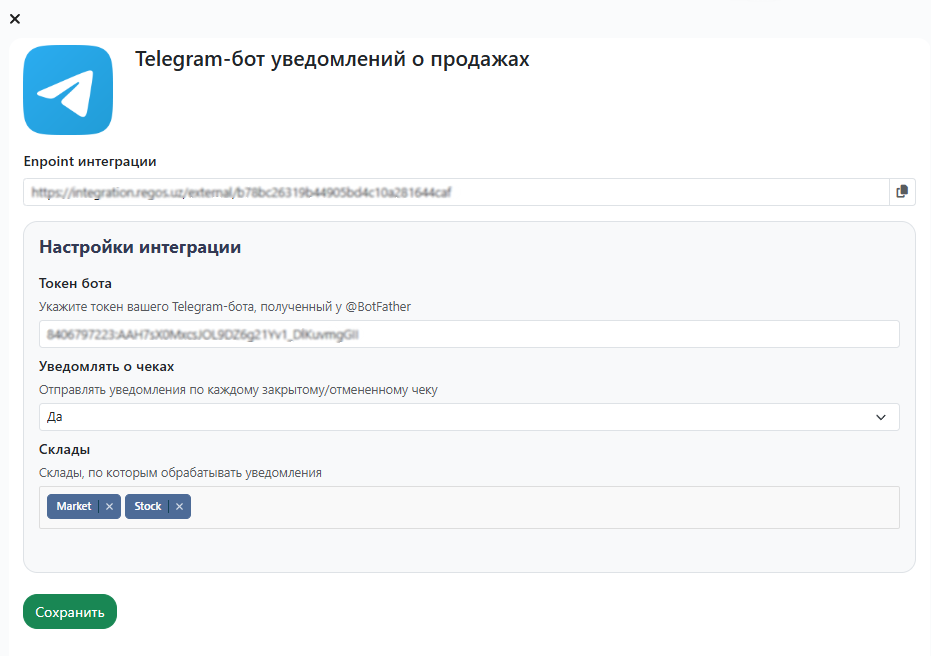This screenshot has height=656, width=931.
Task: Click the "Enpoint интеграции" label
Action: pos(90,161)
